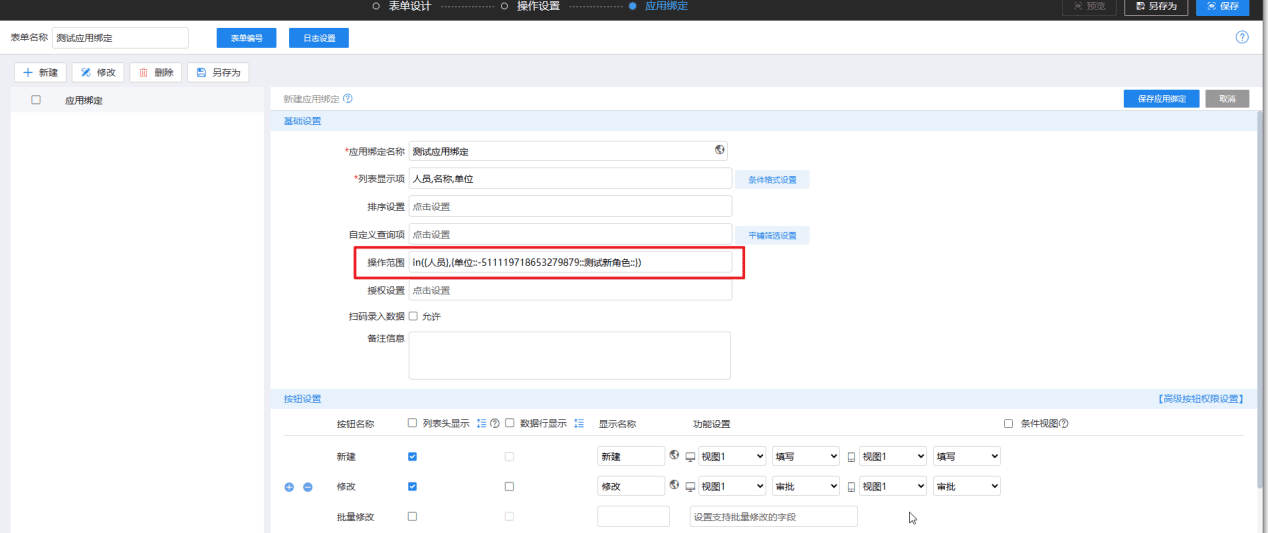The image size is (1268, 533).
Task: Check 数据行显示 for 修改 row
Action: tap(509, 486)
